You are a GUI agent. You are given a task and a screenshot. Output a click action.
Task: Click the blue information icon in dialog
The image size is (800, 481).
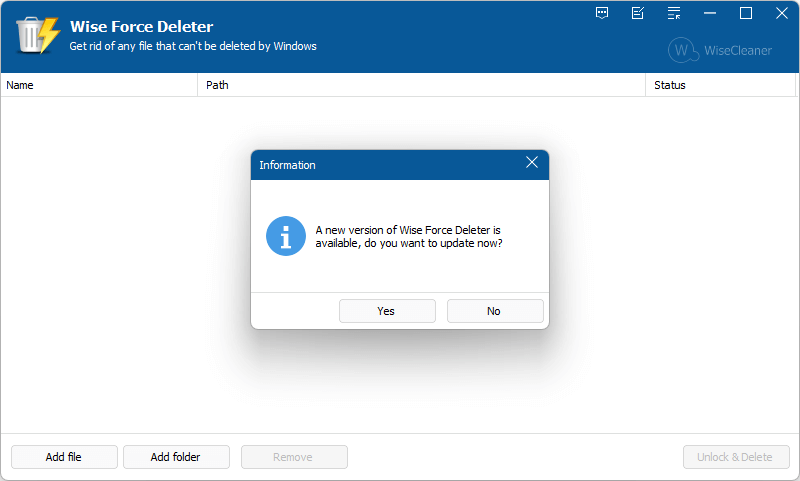click(286, 236)
